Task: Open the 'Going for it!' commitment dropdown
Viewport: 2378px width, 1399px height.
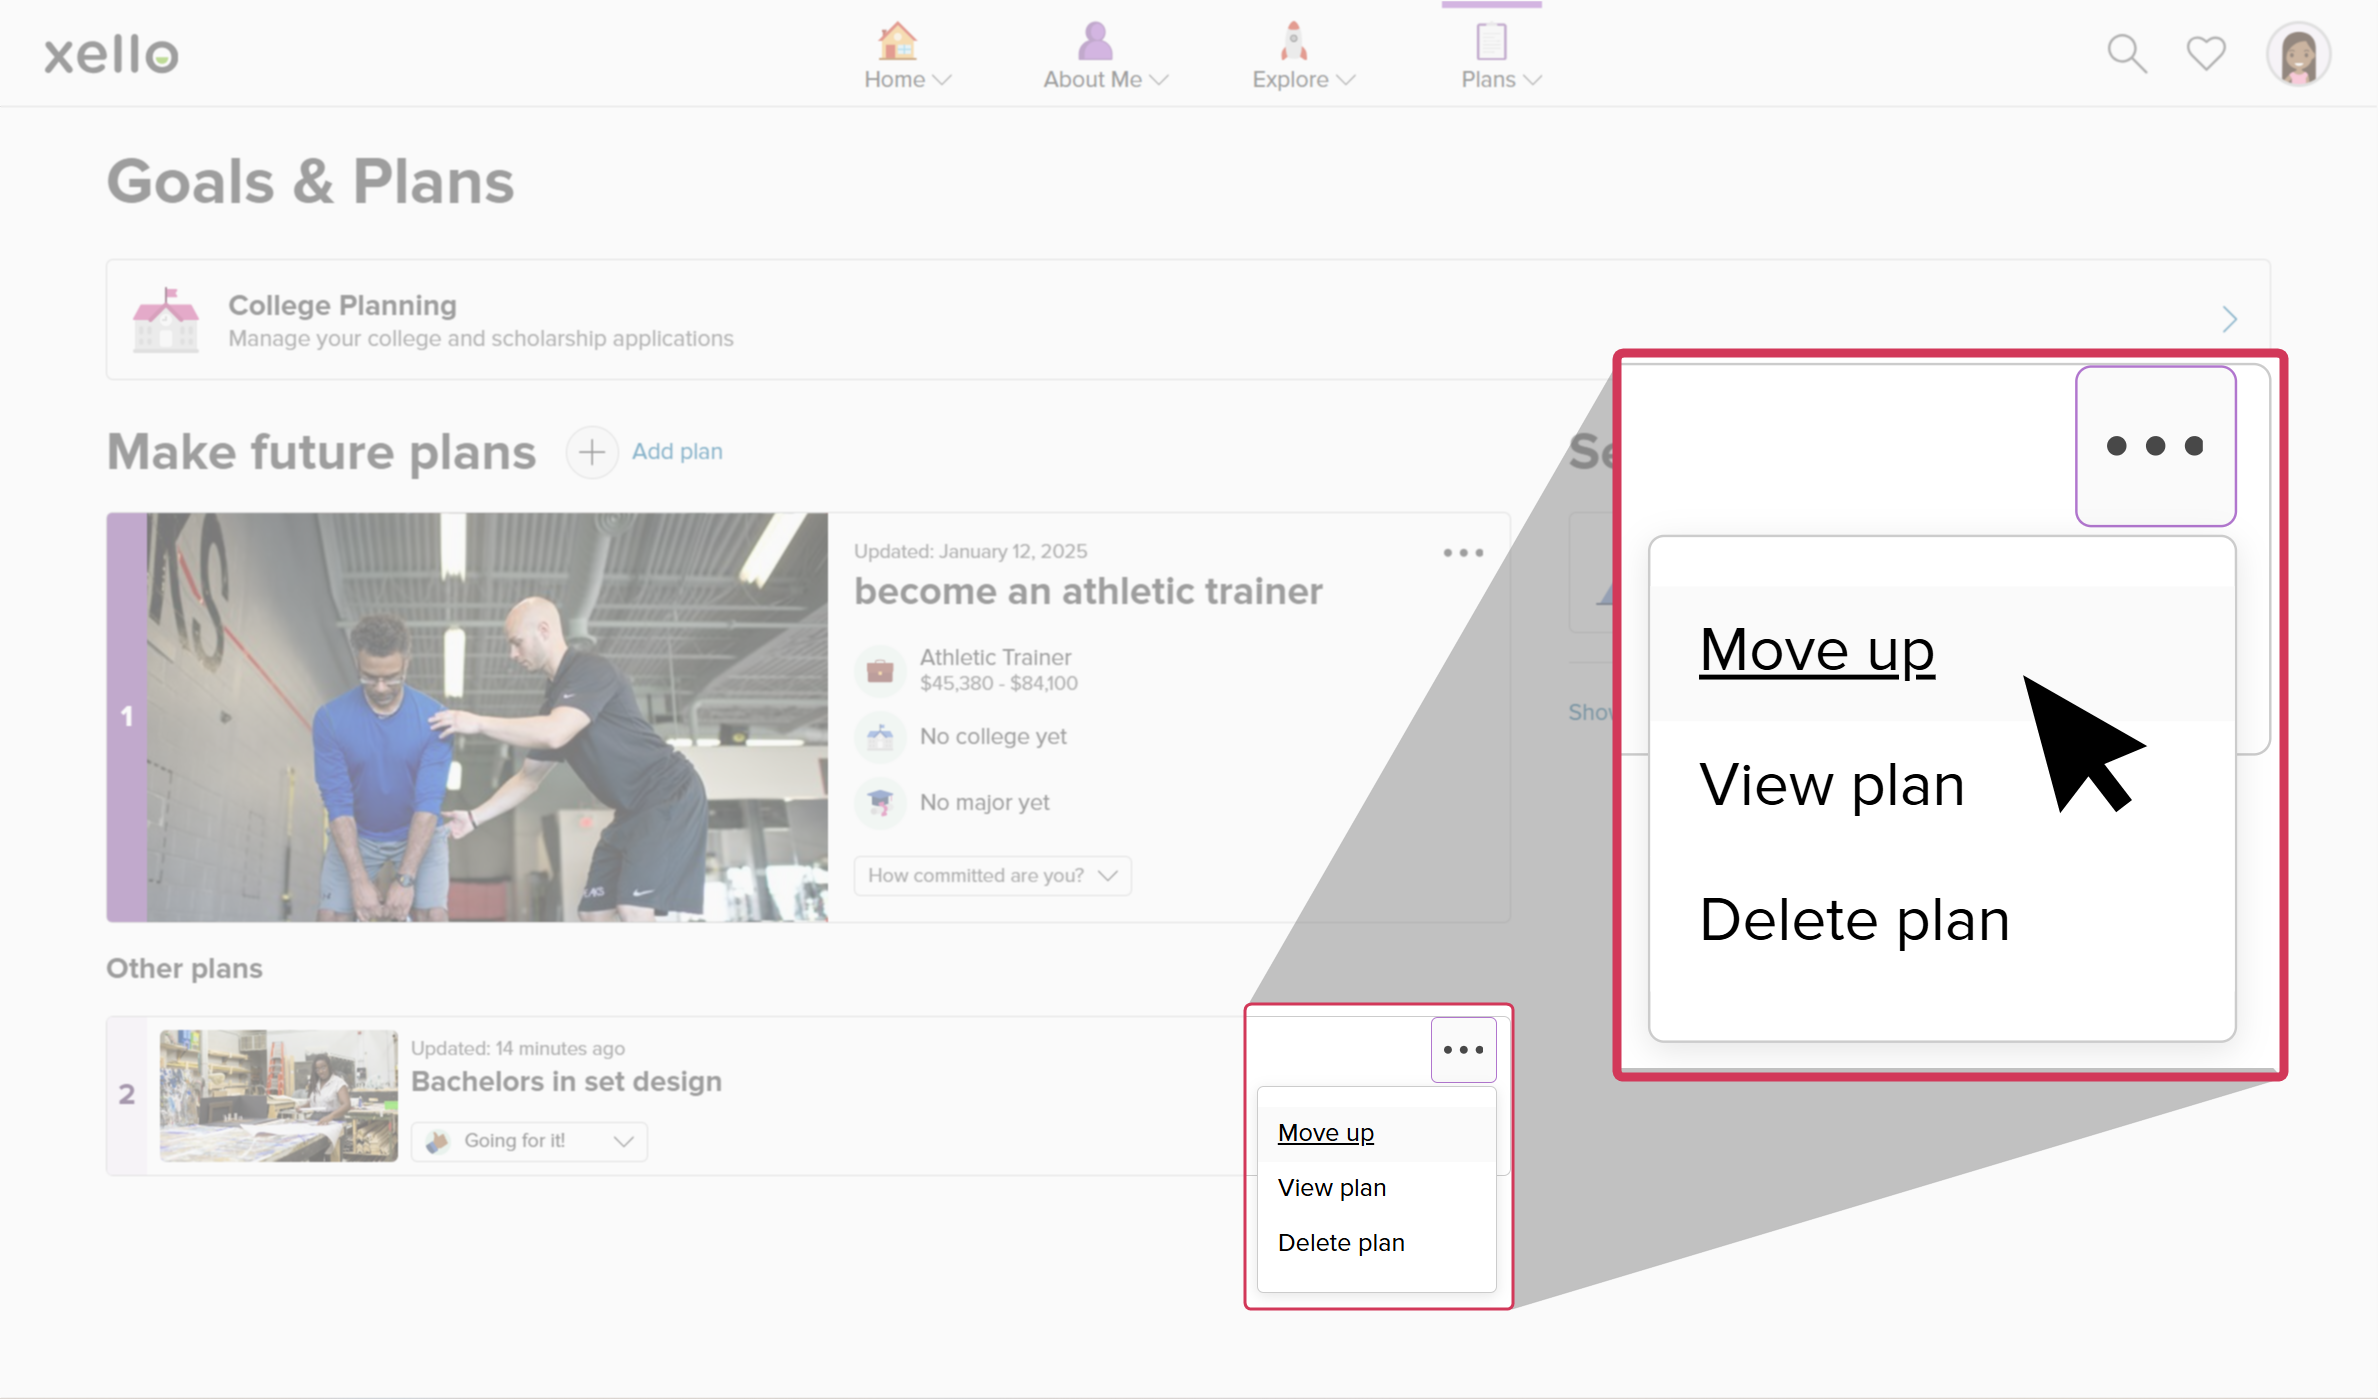Action: (x=529, y=1141)
